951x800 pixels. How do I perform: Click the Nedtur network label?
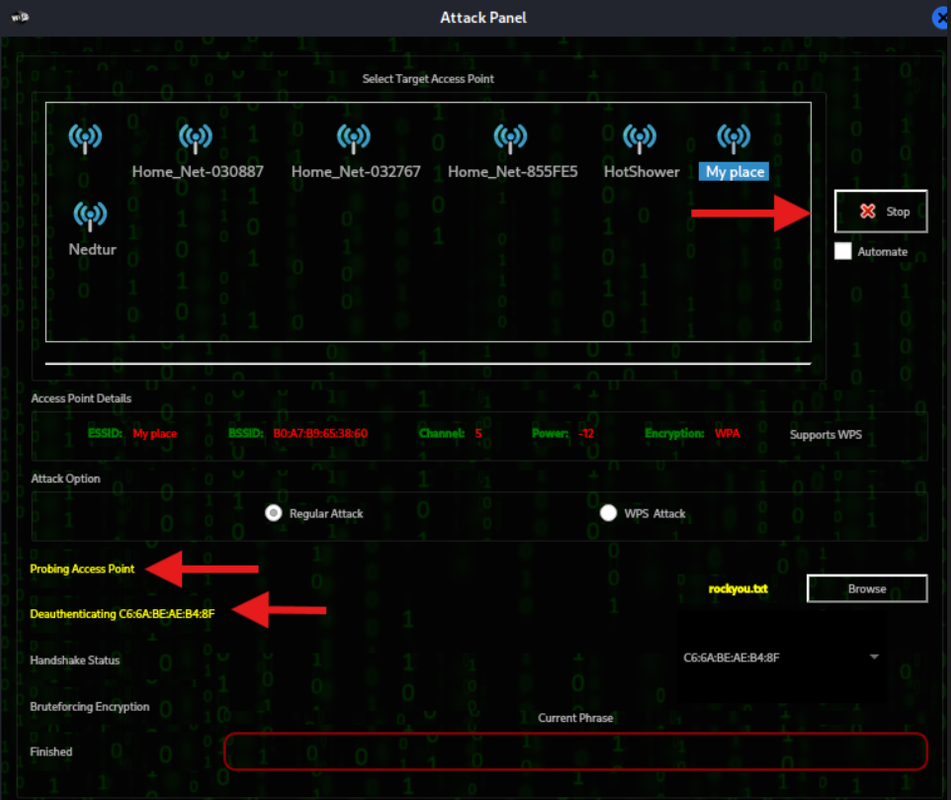coord(92,249)
